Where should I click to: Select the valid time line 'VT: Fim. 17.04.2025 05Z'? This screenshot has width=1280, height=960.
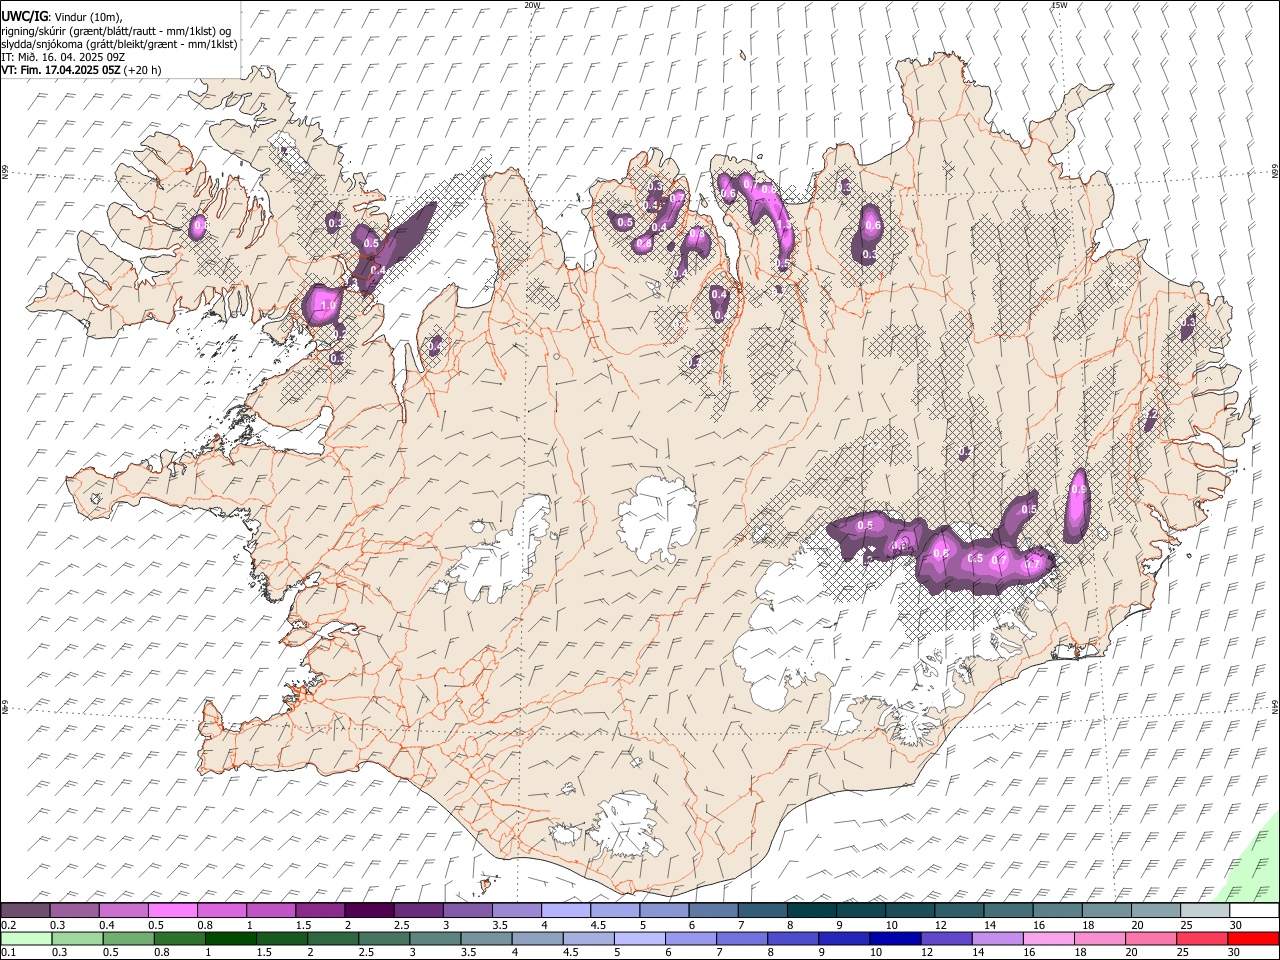click(60, 70)
